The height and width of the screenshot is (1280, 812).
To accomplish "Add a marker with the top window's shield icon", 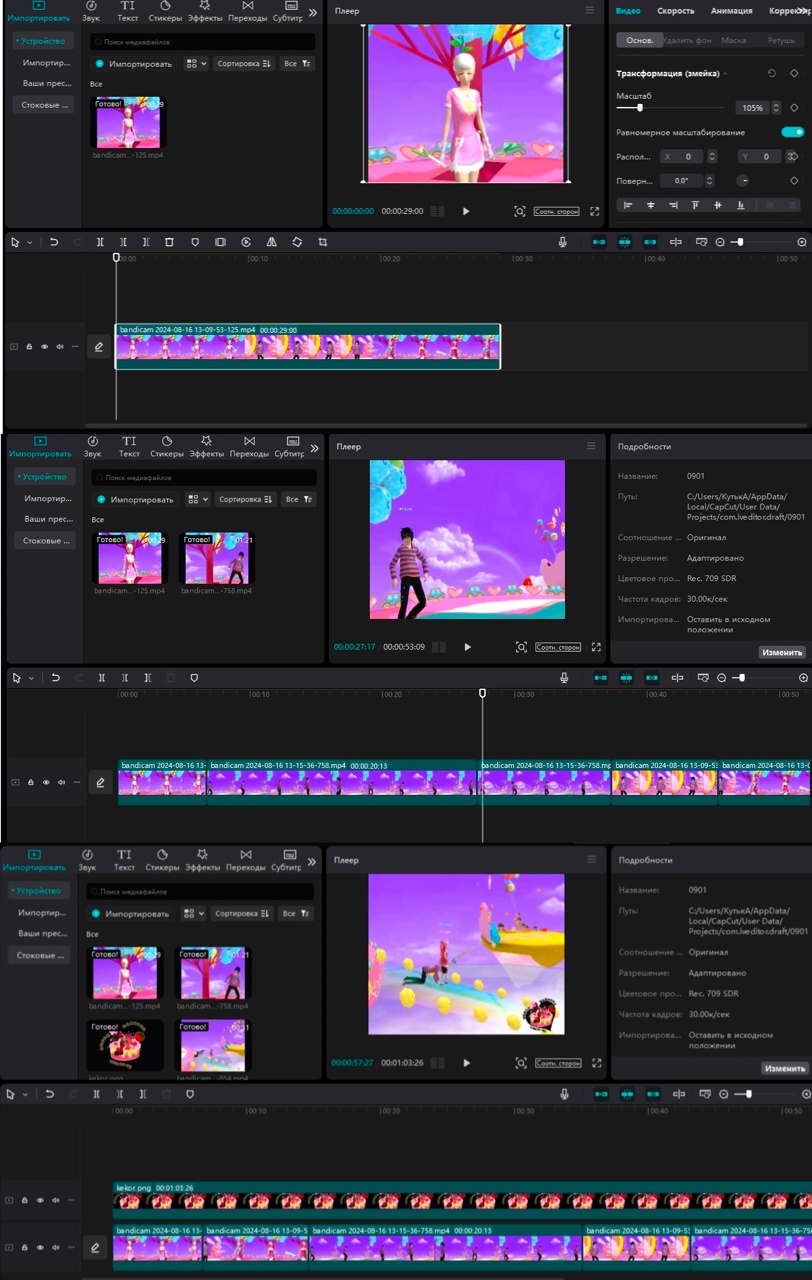I will [x=194, y=242].
